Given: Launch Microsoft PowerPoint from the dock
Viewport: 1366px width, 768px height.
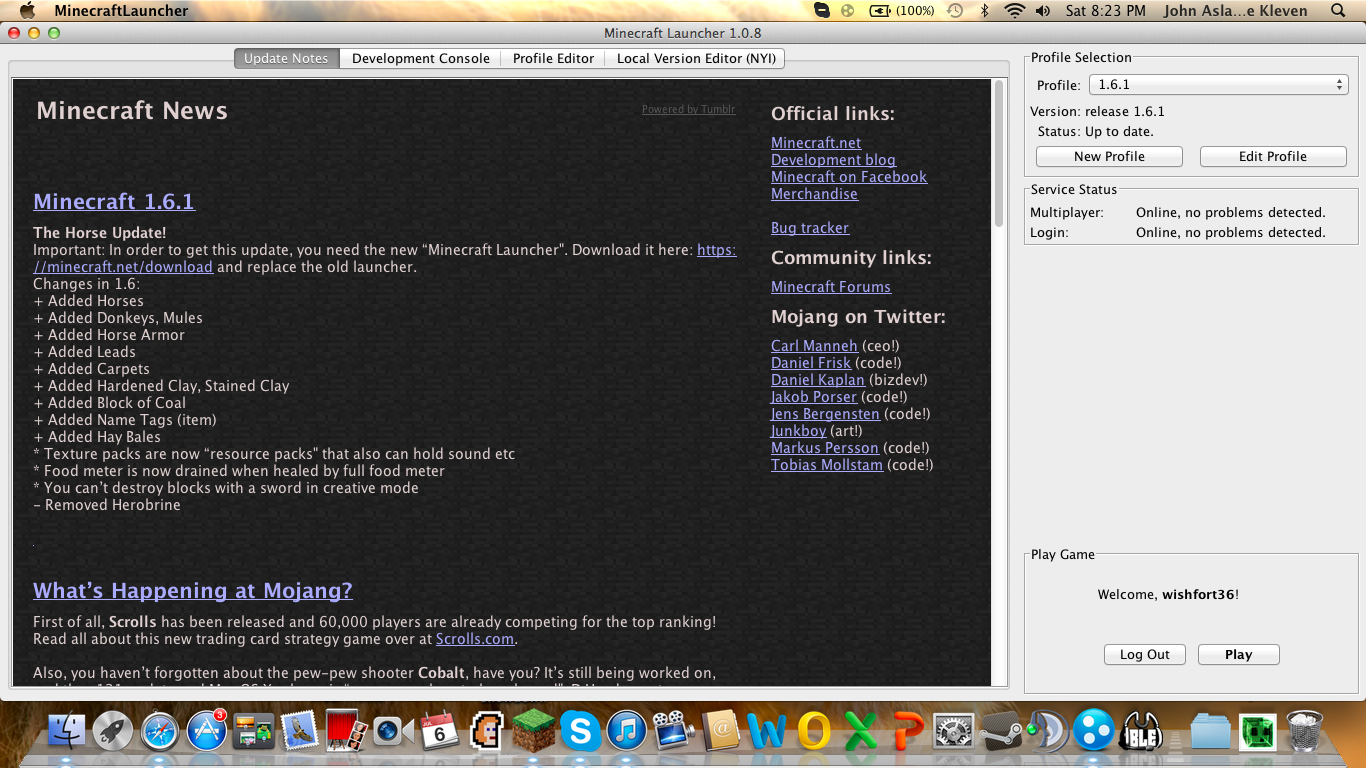Looking at the screenshot, I should [x=907, y=730].
